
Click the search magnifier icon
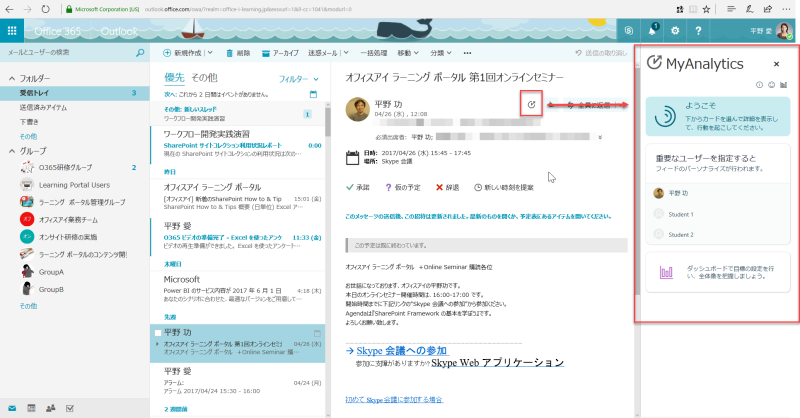[x=140, y=53]
